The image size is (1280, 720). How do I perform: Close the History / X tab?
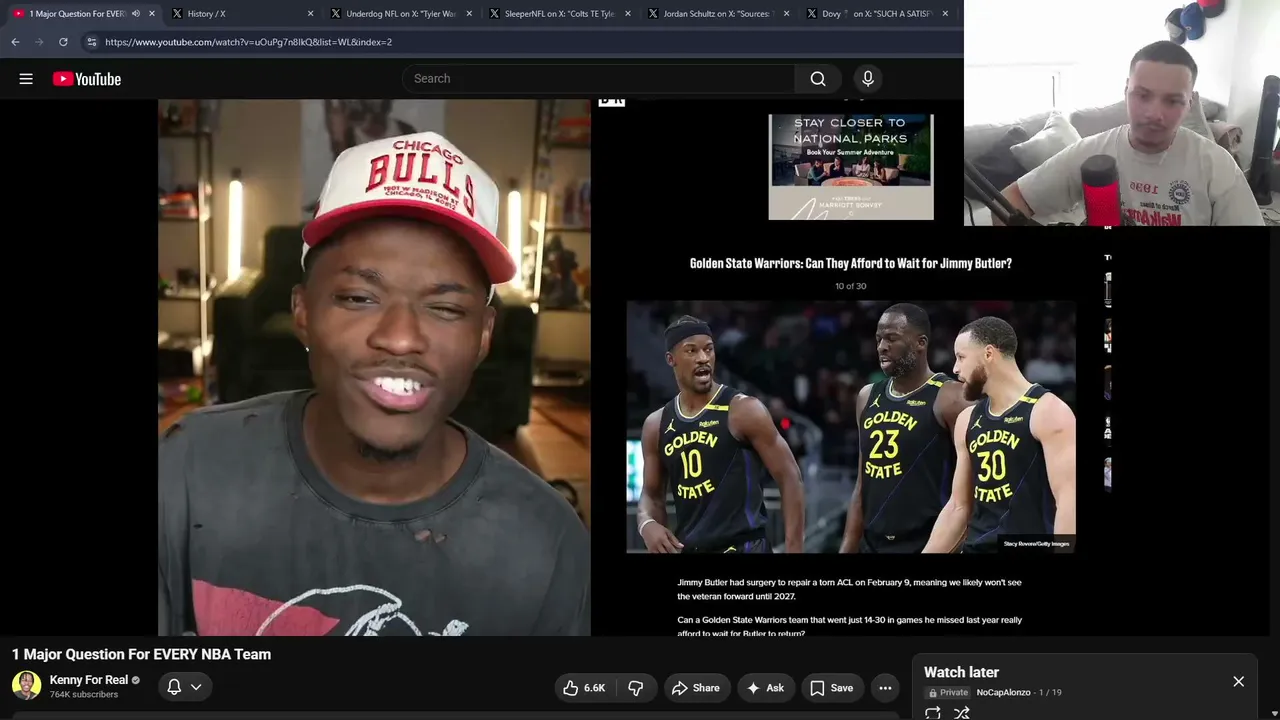[310, 14]
